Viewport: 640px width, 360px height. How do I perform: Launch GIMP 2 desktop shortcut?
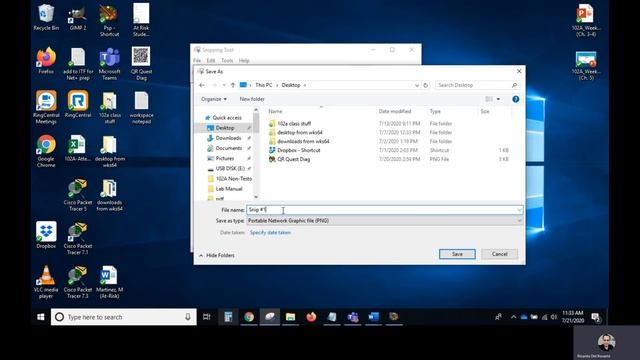click(x=78, y=17)
